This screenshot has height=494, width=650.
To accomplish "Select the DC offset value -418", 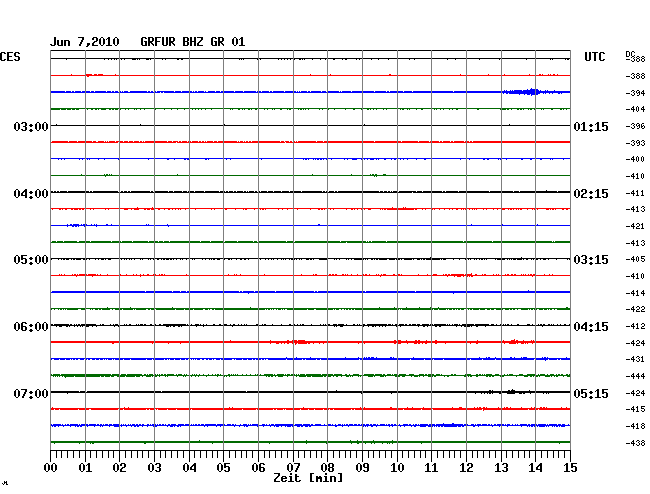I will pyautogui.click(x=635, y=426).
